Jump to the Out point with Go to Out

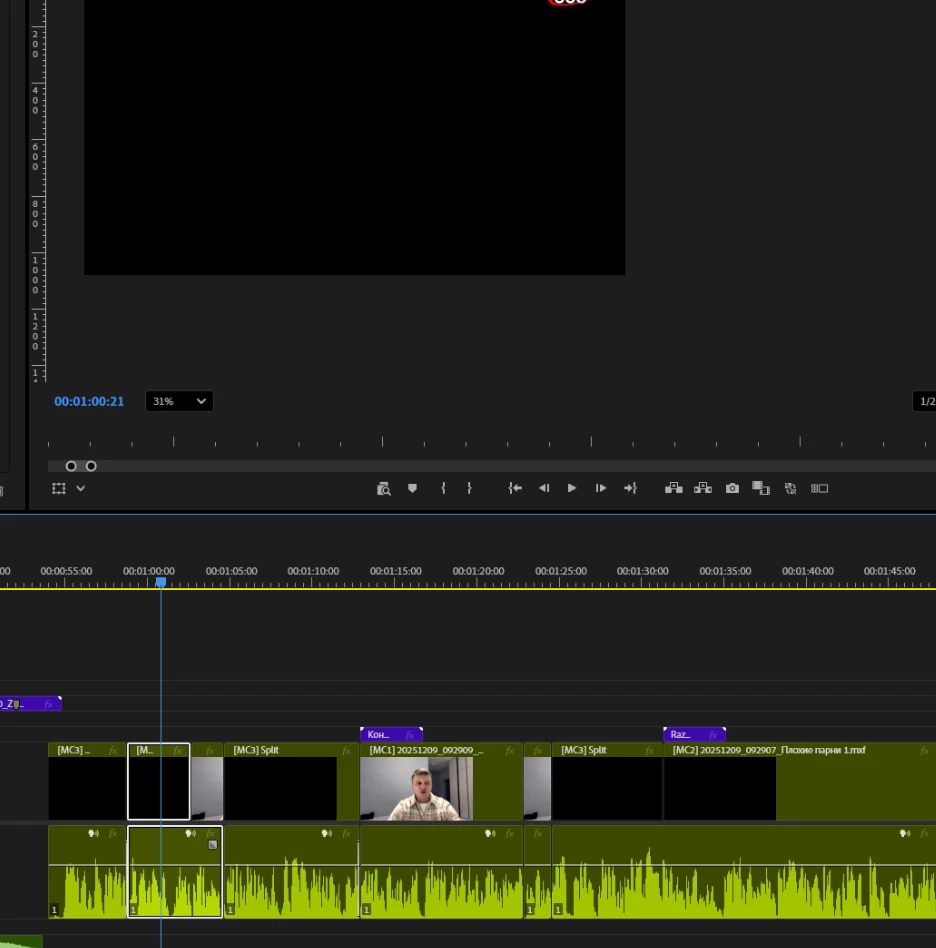(630, 488)
